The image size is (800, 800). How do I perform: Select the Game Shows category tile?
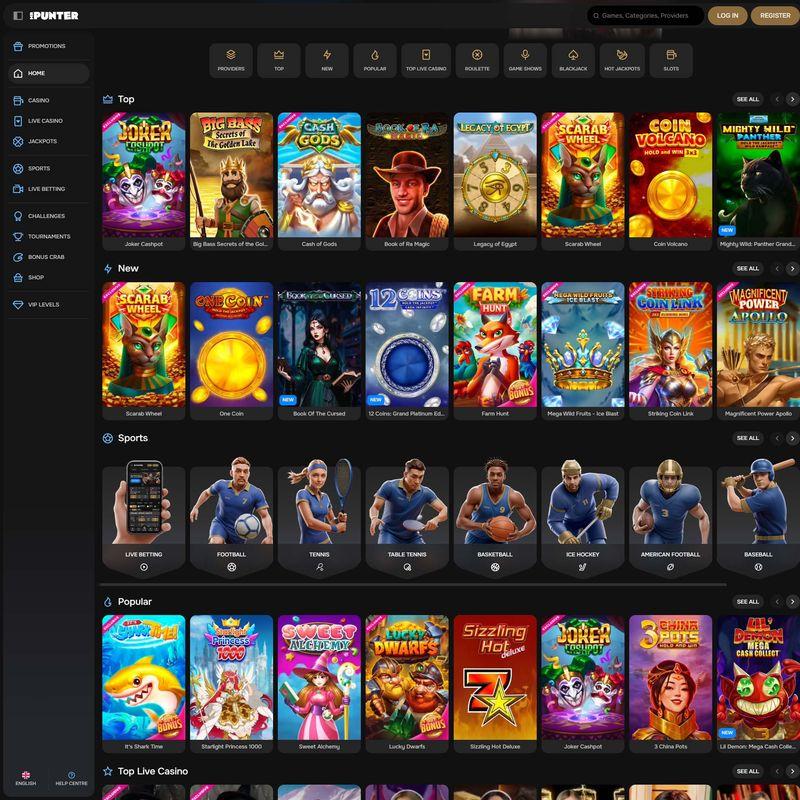525,60
